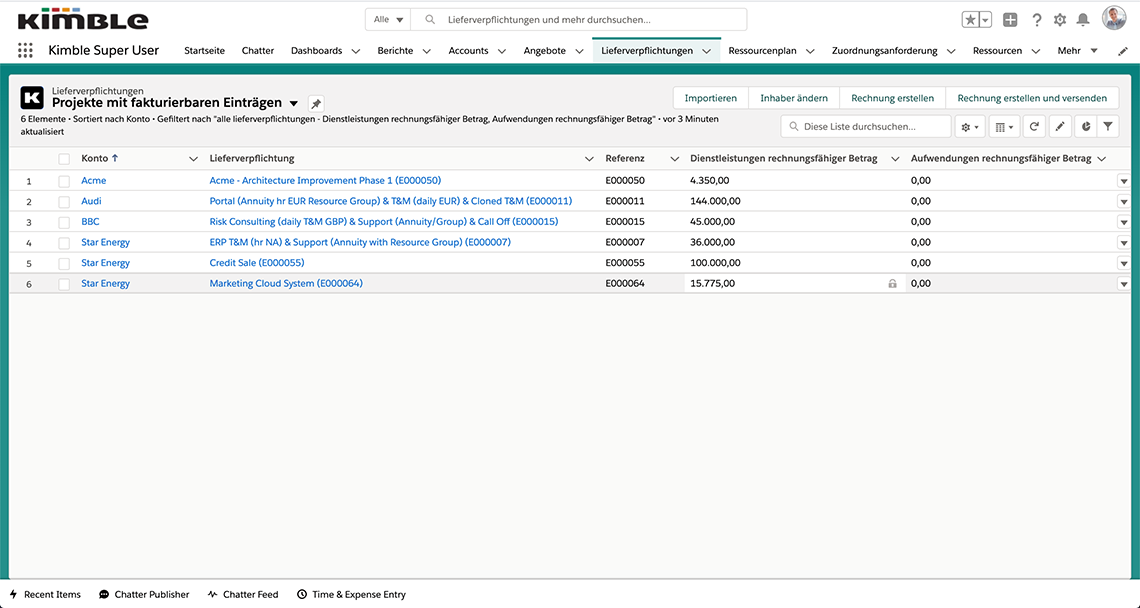Open the list view picker dropdown
This screenshot has width=1140, height=608.
(x=294, y=103)
